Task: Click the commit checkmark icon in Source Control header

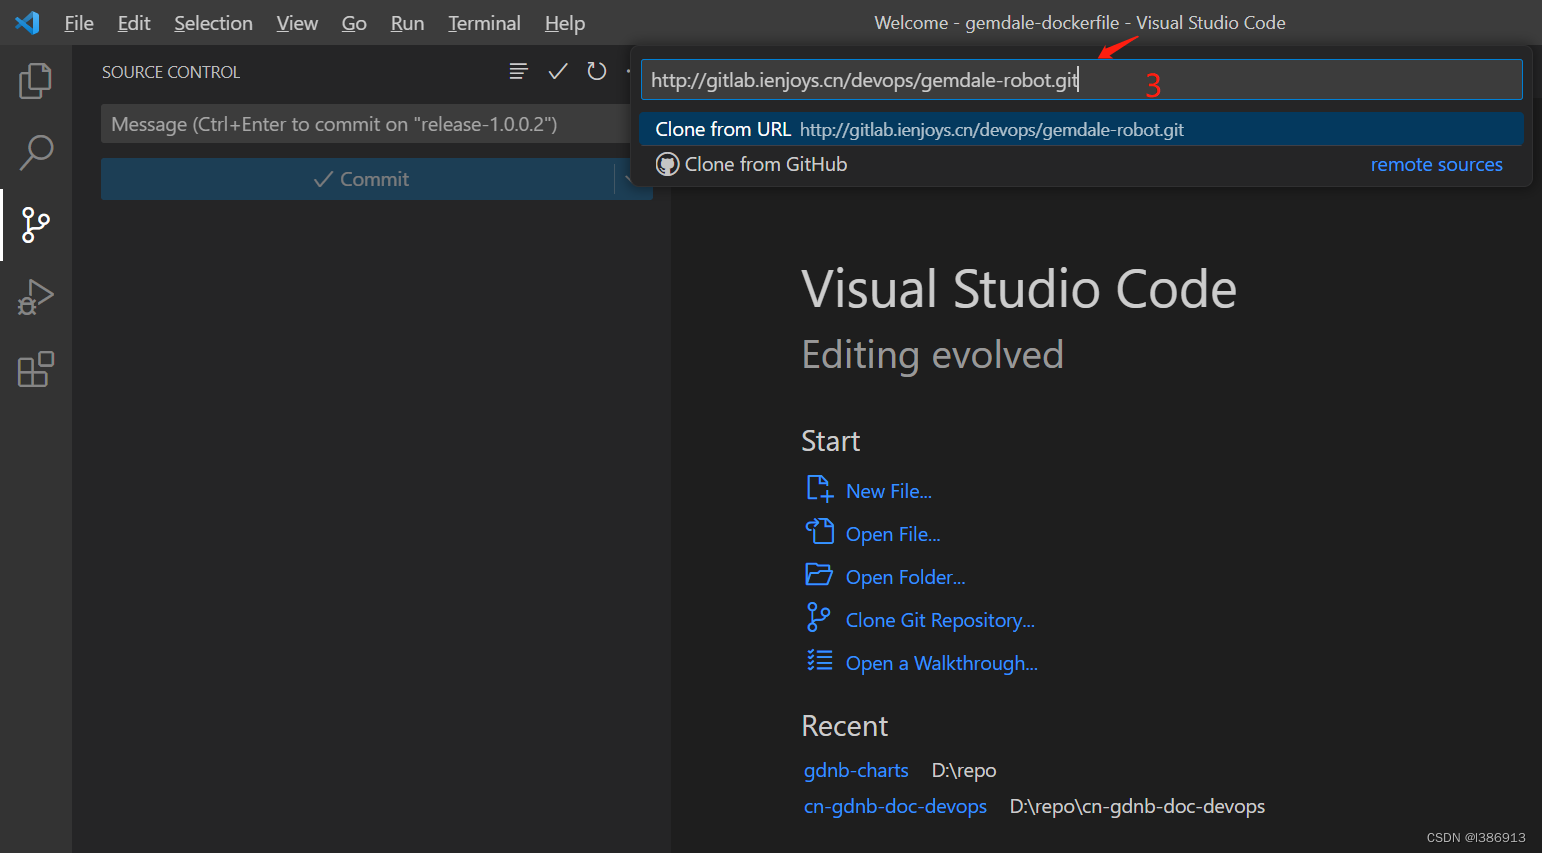Action: (557, 71)
